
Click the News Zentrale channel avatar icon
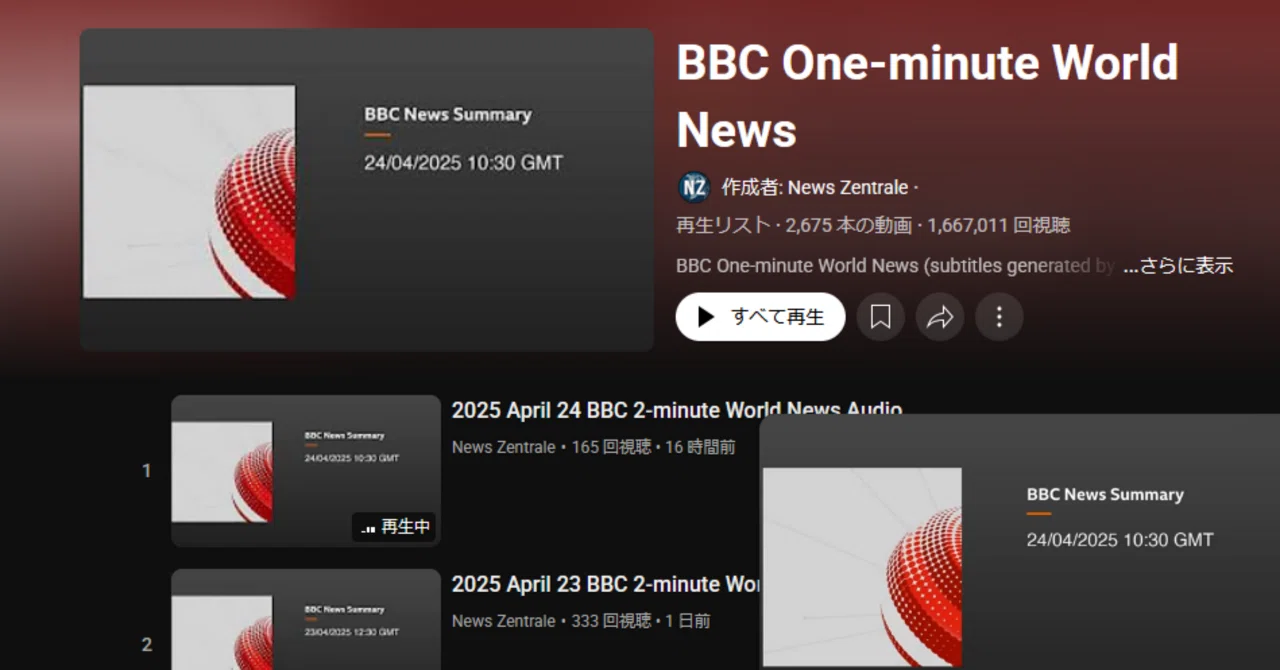[693, 187]
